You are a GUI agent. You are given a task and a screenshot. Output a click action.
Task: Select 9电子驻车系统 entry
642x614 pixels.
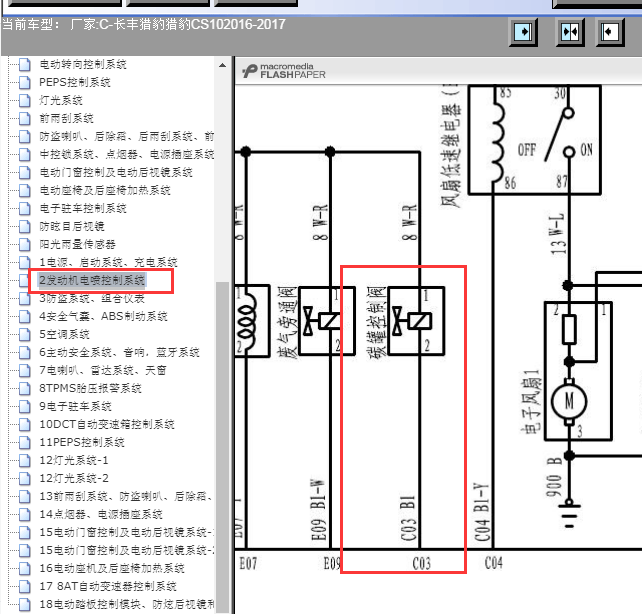pos(75,406)
